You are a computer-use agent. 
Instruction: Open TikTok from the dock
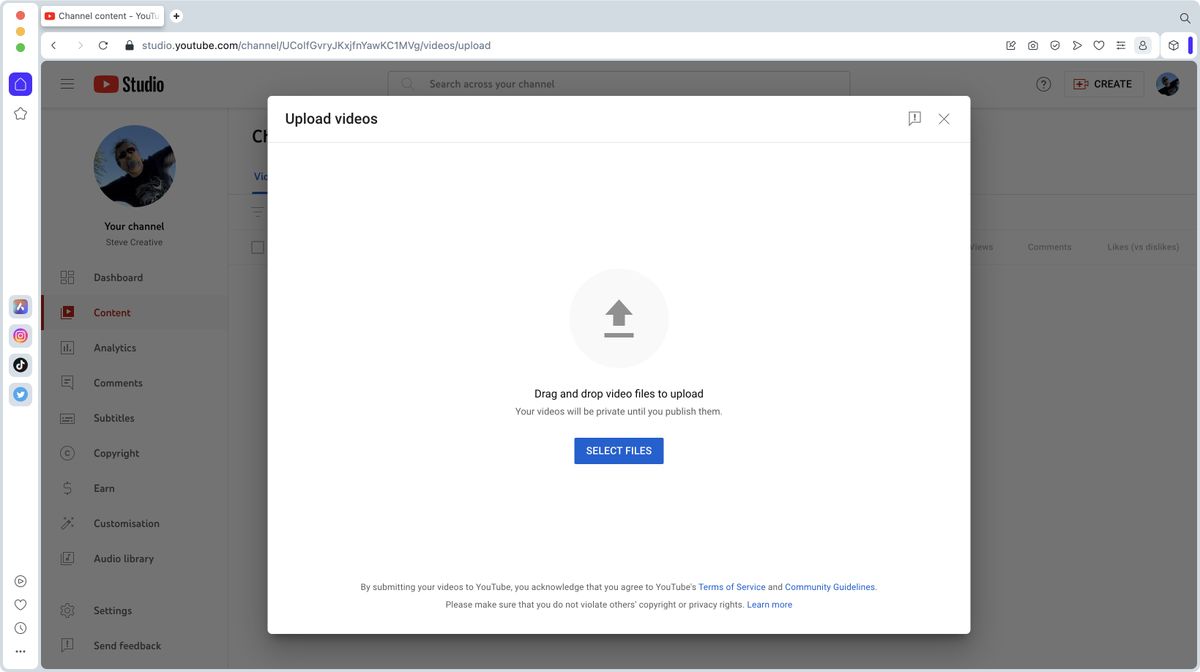20,364
